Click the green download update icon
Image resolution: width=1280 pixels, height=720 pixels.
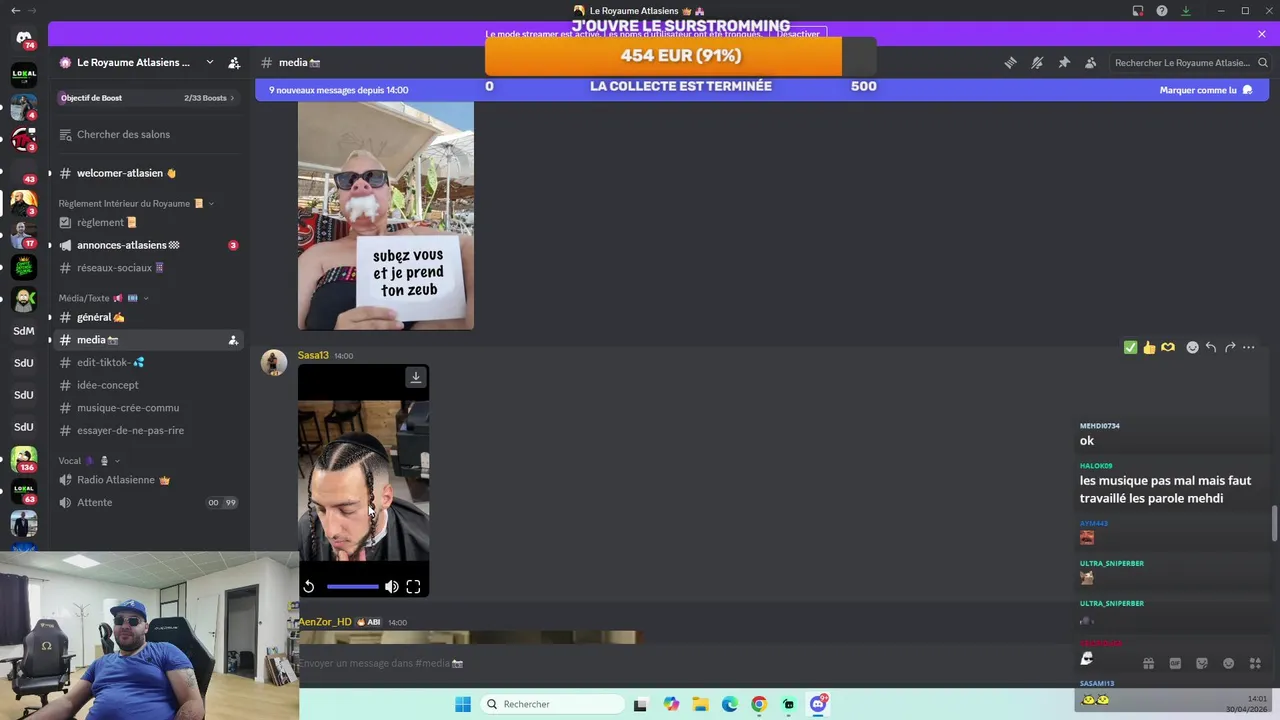point(1186,11)
